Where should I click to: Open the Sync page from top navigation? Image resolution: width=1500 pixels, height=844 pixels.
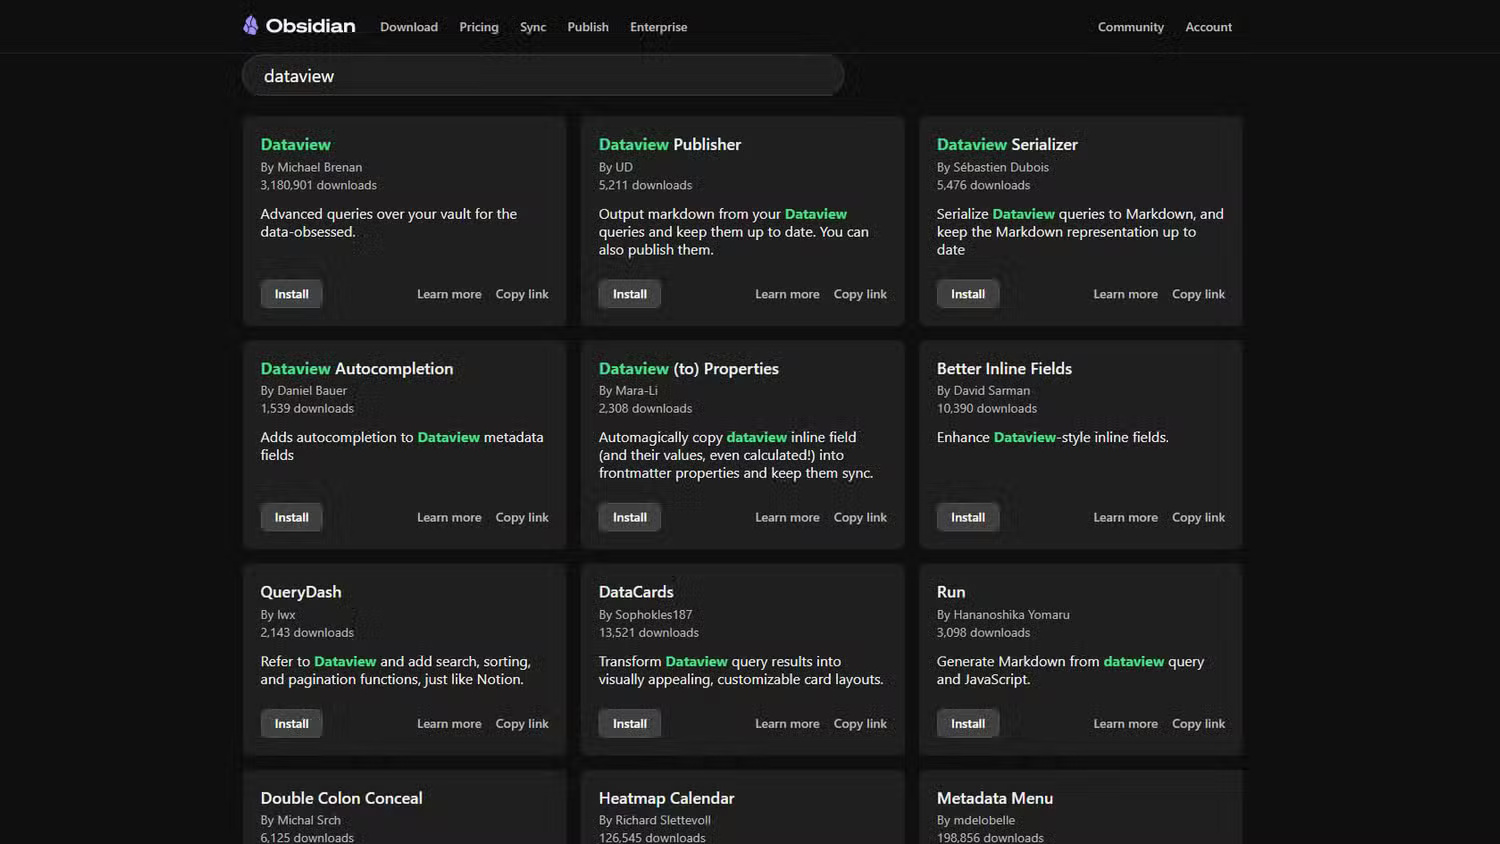(532, 27)
